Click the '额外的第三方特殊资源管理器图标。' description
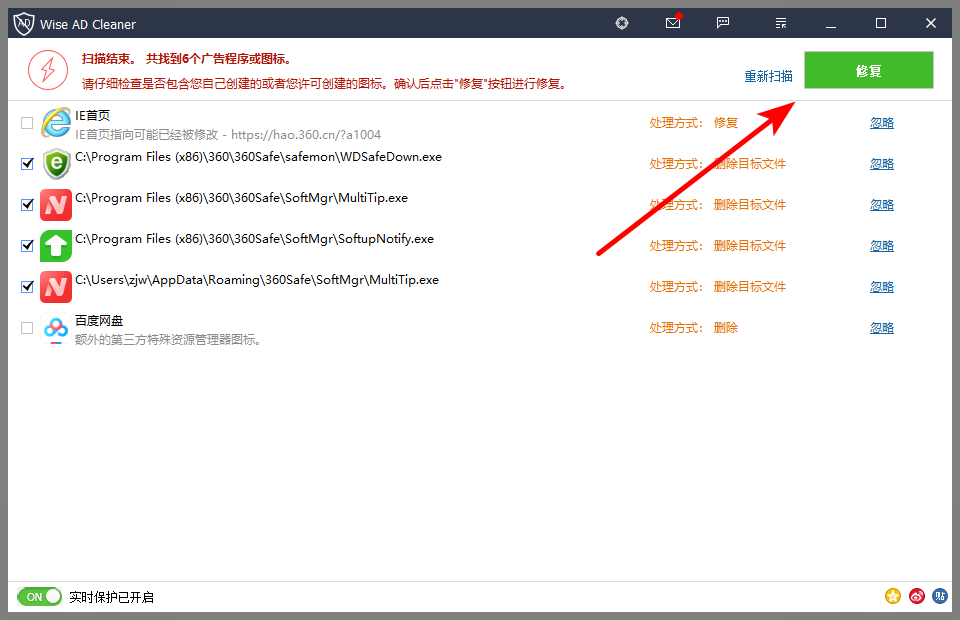Image resolution: width=960 pixels, height=620 pixels. [x=168, y=340]
